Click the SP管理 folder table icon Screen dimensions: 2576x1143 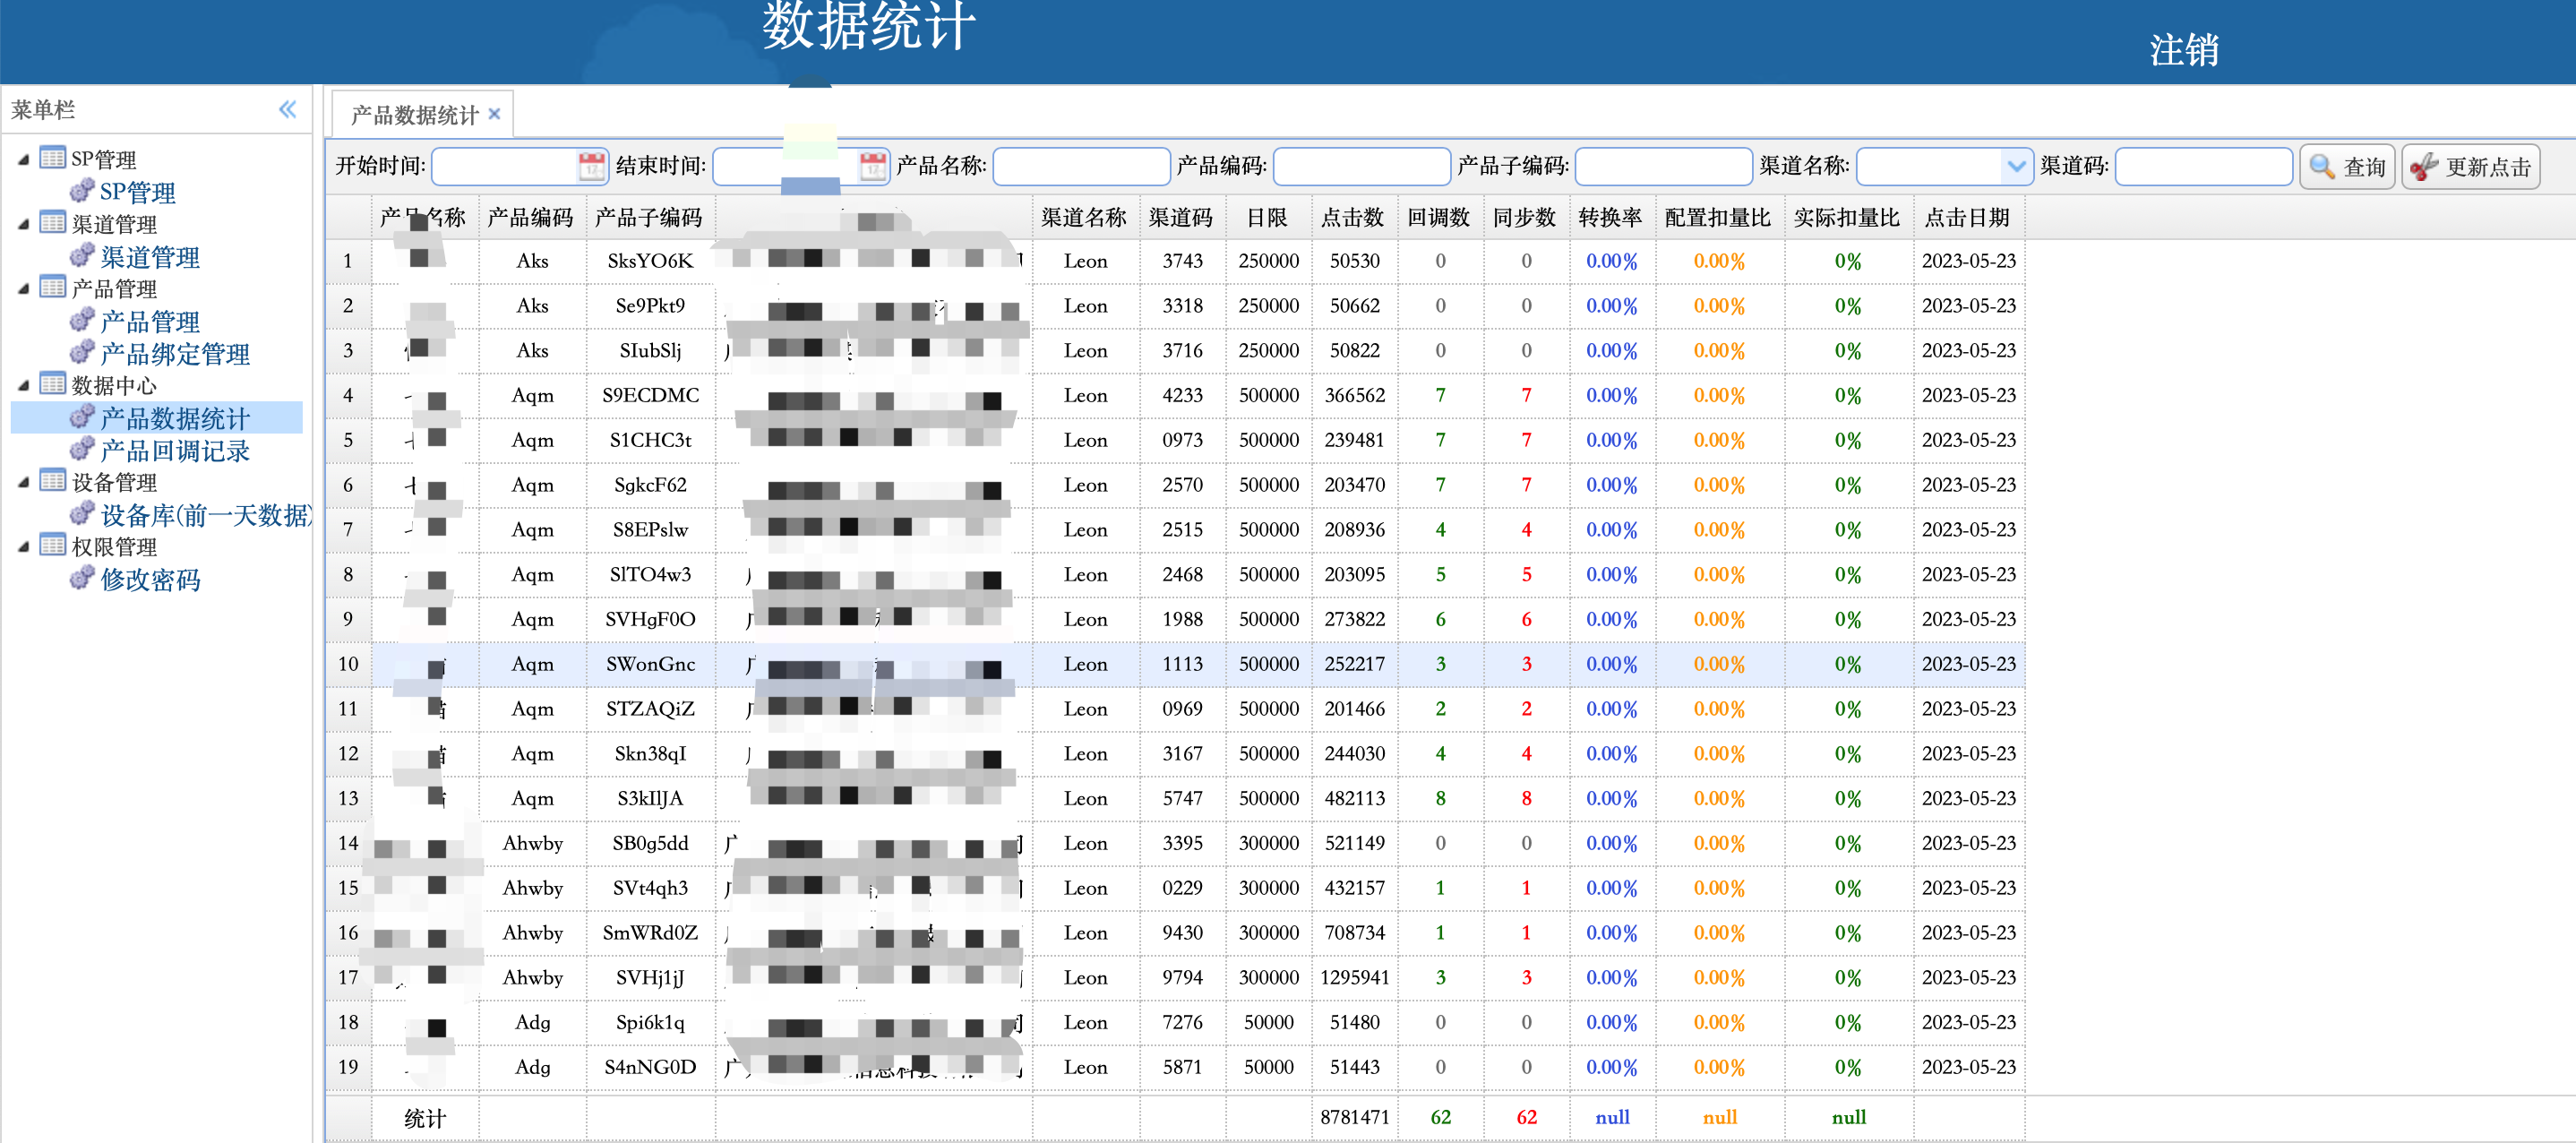click(52, 157)
